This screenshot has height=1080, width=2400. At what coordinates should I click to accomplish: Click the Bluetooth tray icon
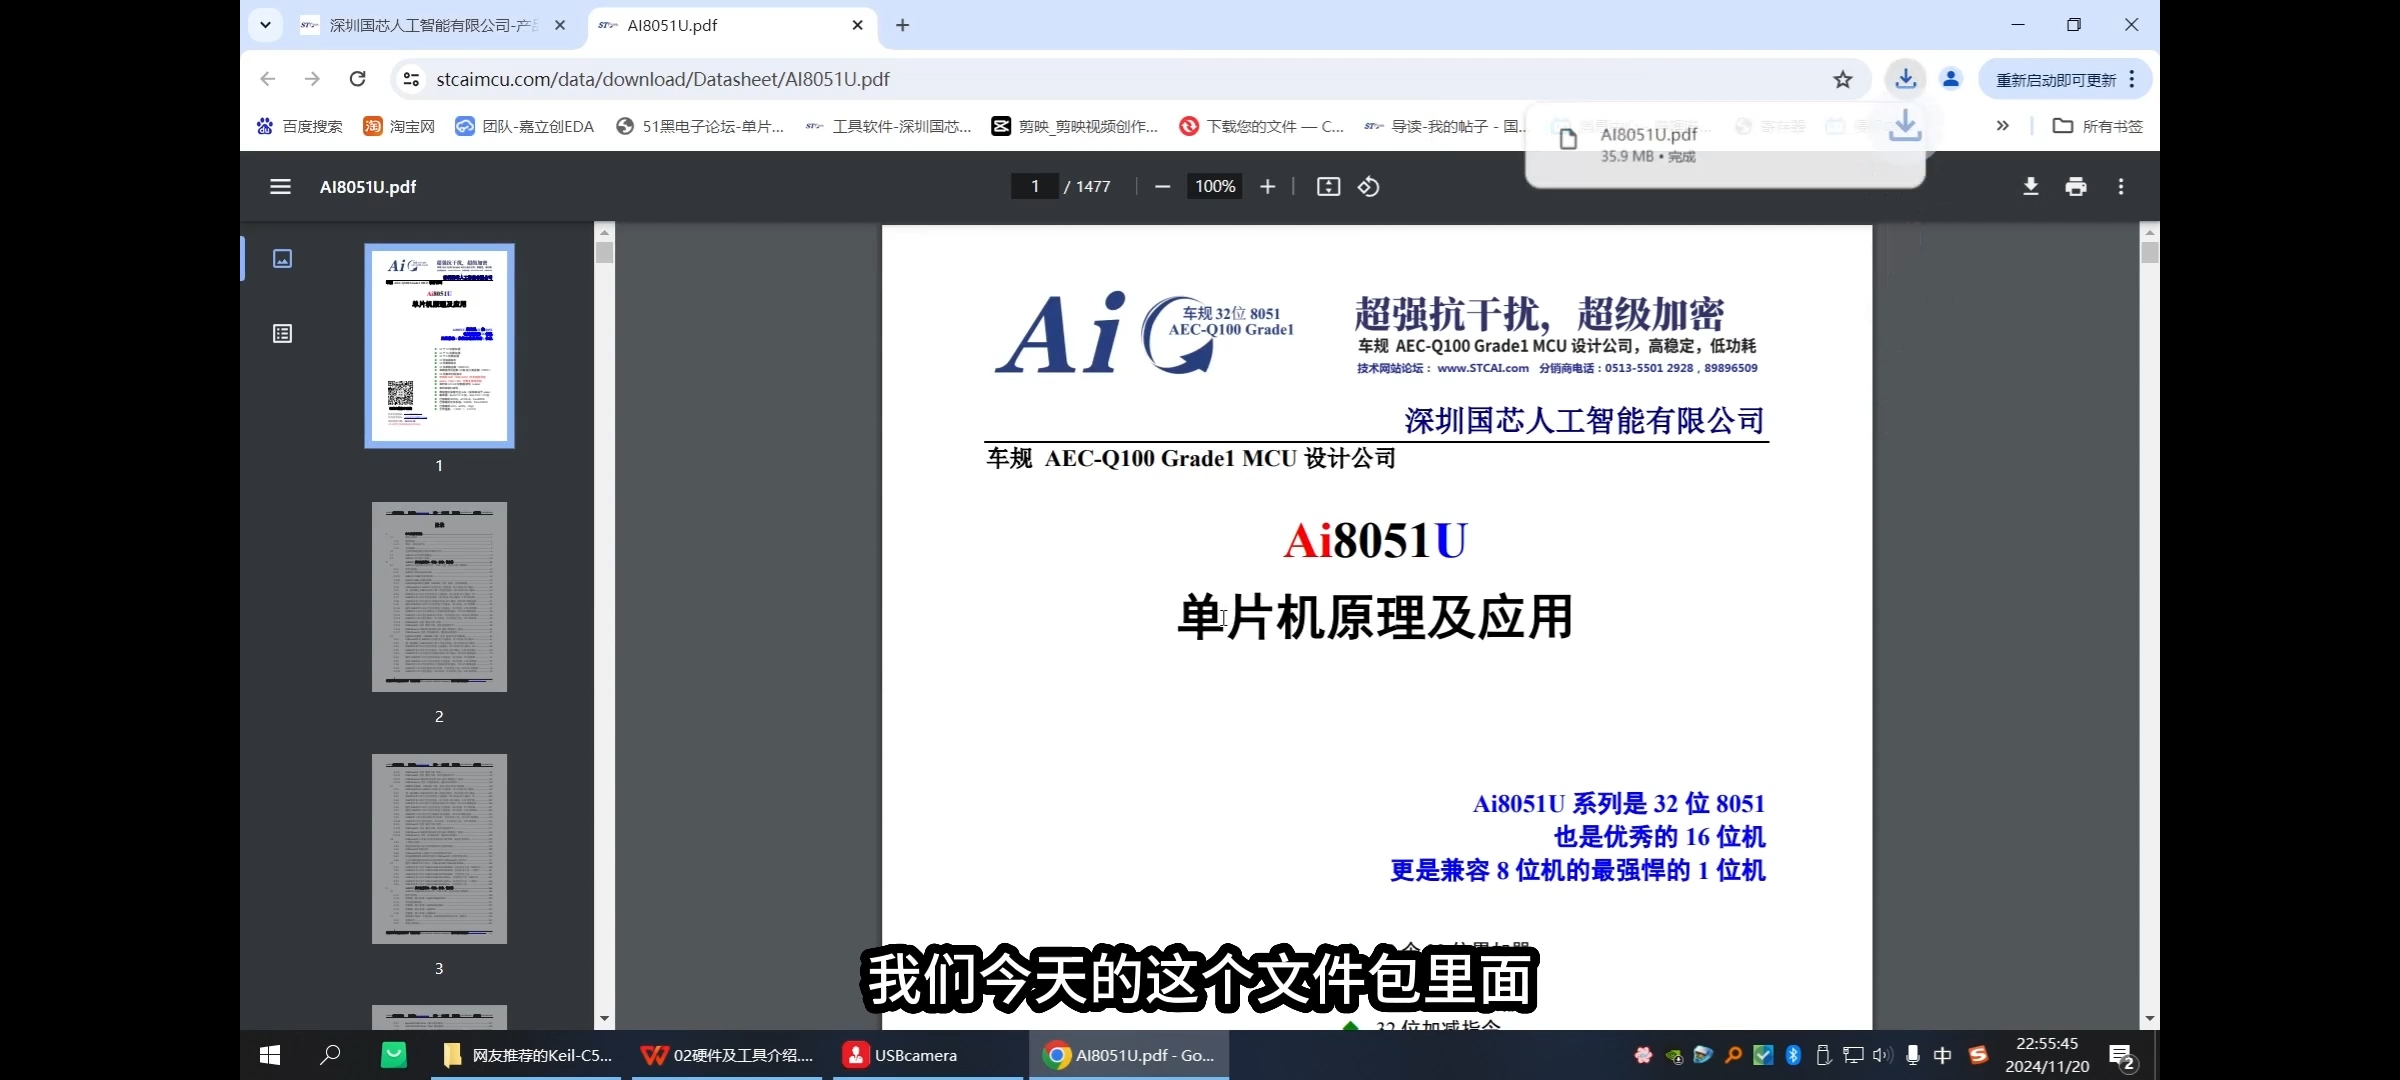coord(1793,1055)
